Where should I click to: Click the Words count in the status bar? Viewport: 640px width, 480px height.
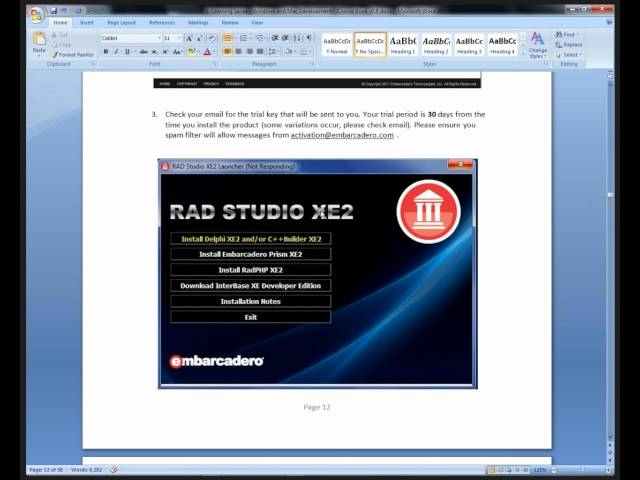87,470
